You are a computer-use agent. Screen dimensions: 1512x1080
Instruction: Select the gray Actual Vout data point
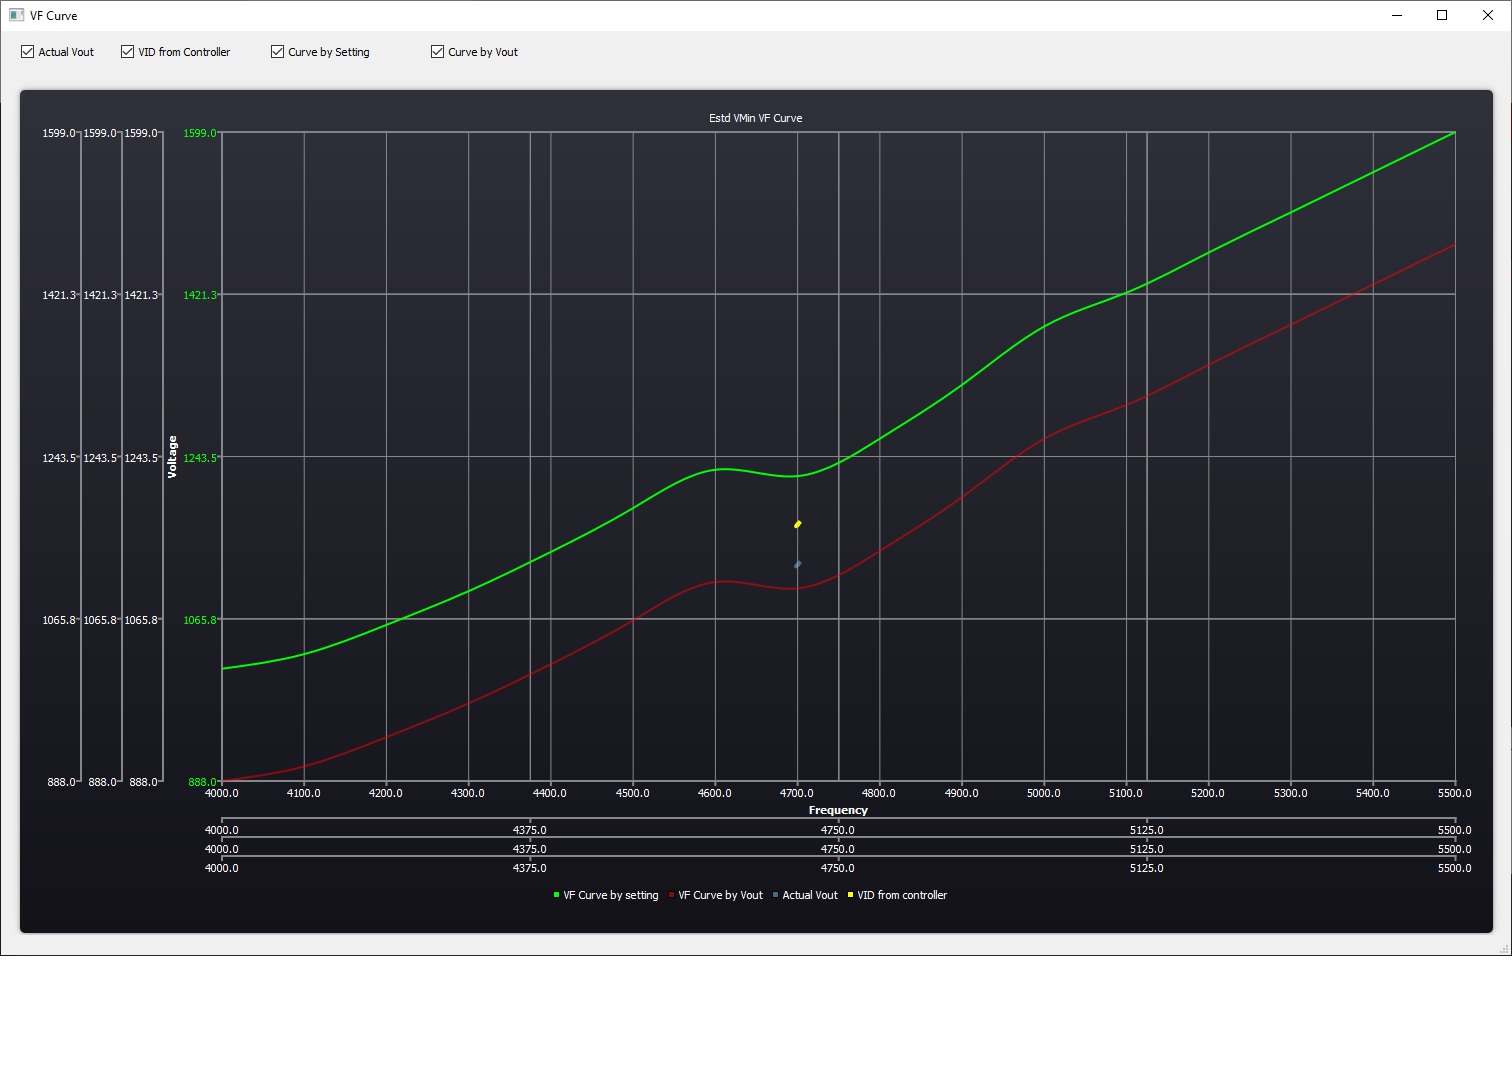pyautogui.click(x=797, y=564)
